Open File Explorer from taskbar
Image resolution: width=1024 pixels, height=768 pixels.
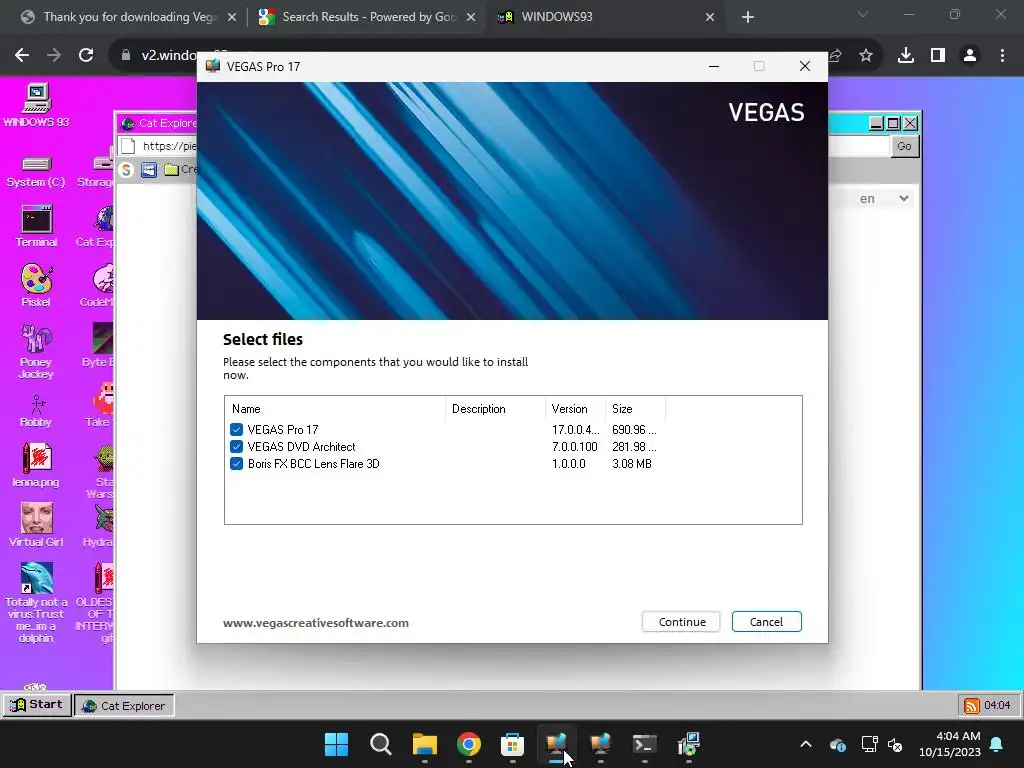click(x=424, y=744)
